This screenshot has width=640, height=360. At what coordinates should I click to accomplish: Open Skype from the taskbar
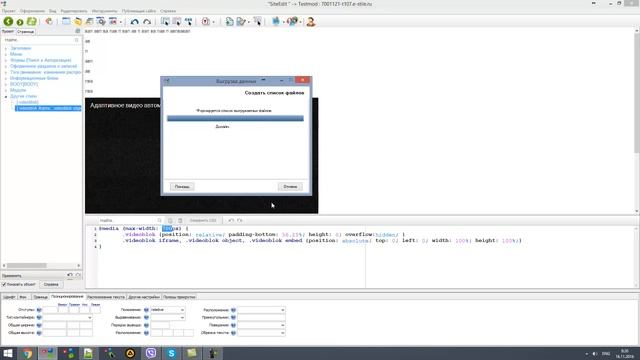tap(171, 353)
